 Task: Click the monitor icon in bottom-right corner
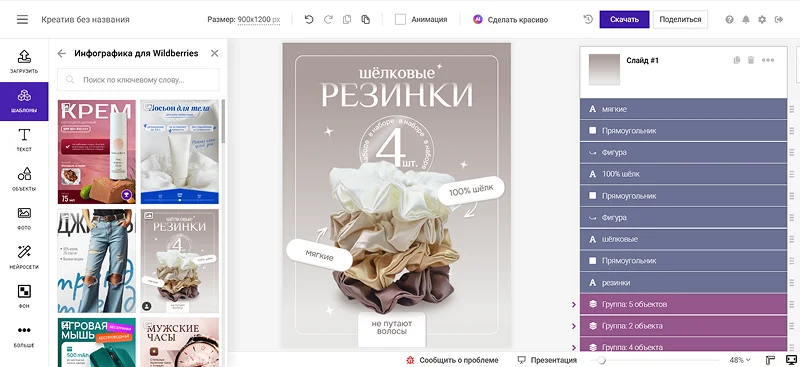790,360
